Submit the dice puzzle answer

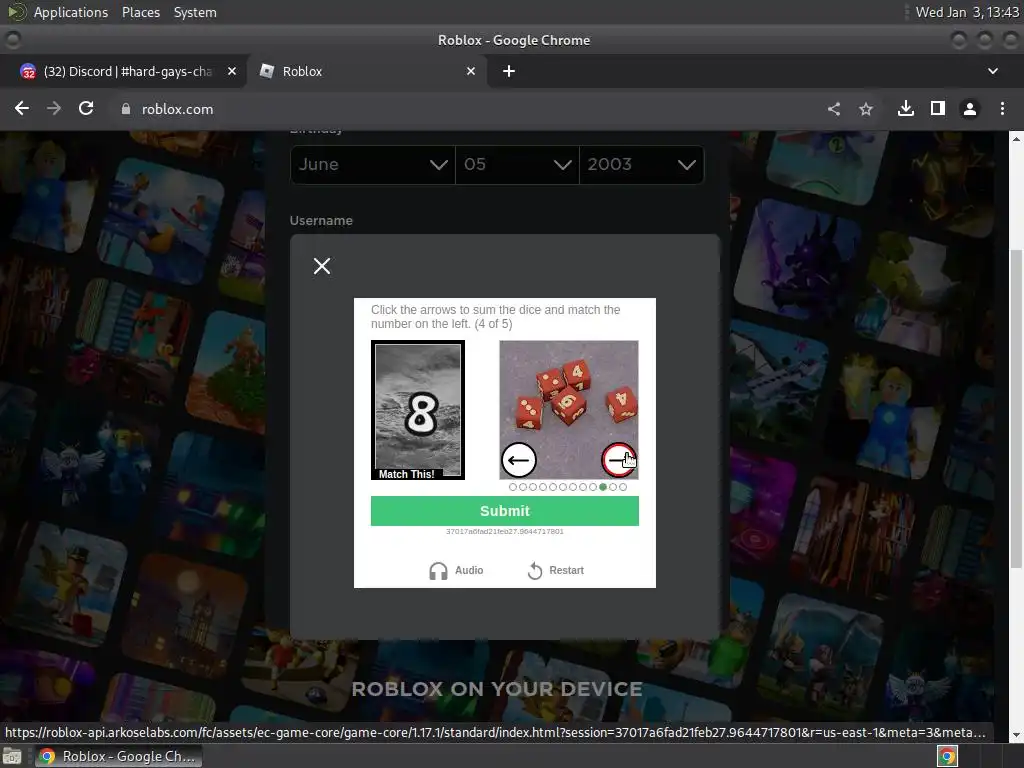coord(505,511)
